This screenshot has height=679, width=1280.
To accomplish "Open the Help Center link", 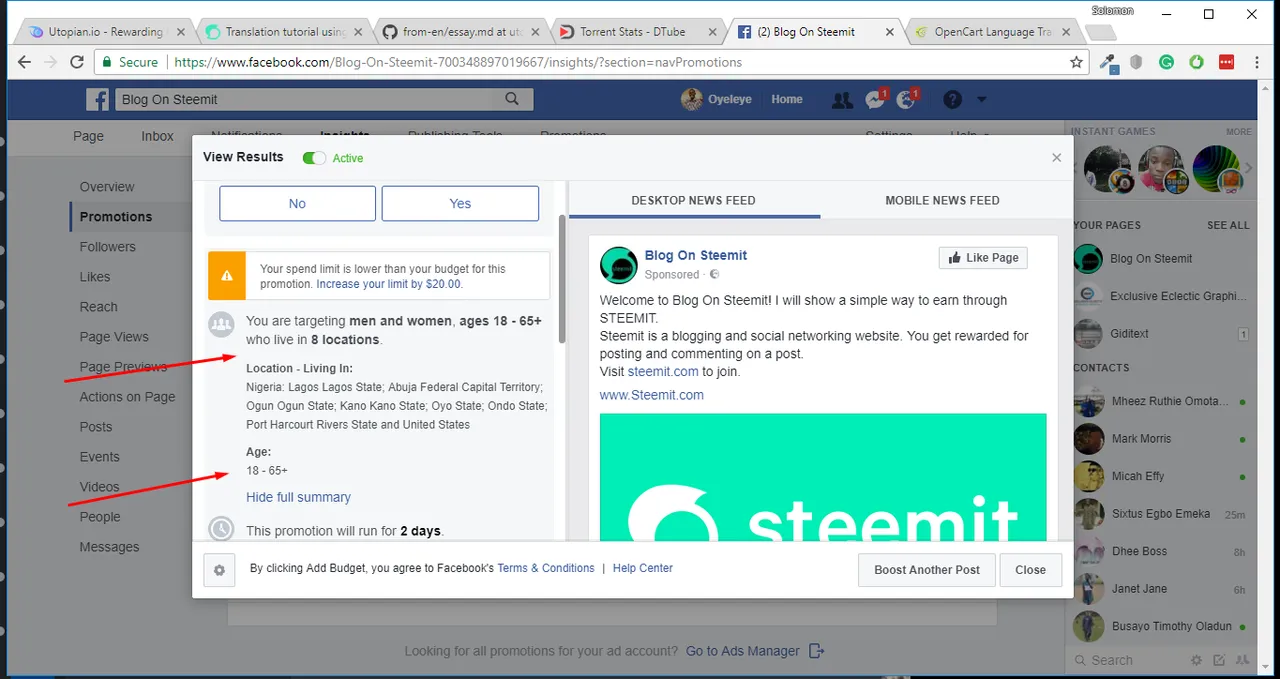I will (x=643, y=568).
